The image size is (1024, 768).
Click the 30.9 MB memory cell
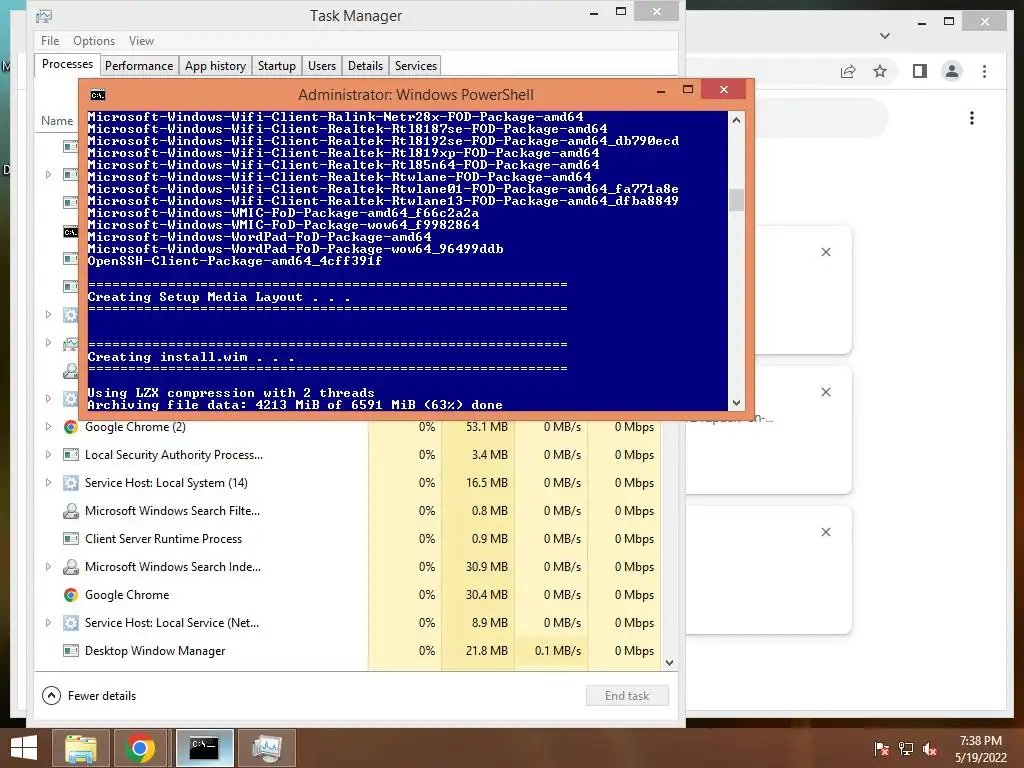487,567
